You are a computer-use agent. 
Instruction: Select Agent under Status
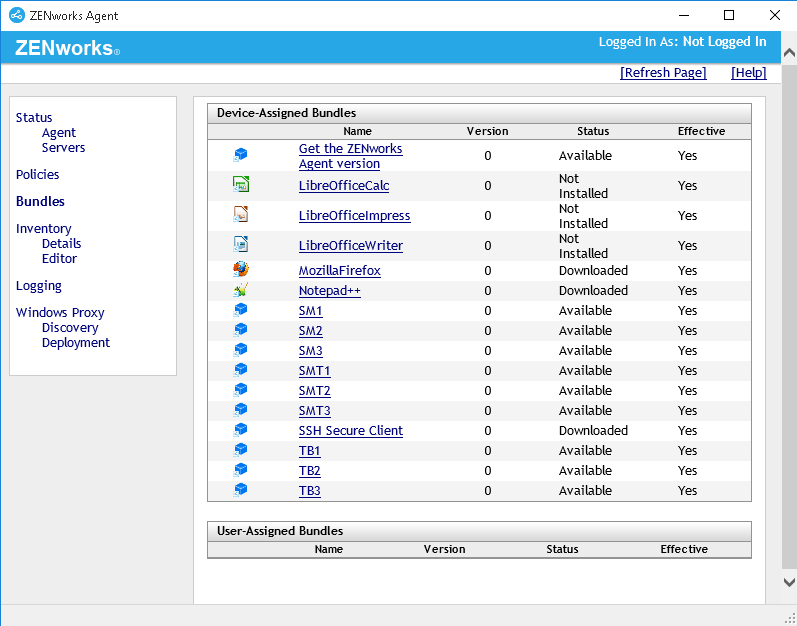(58, 132)
